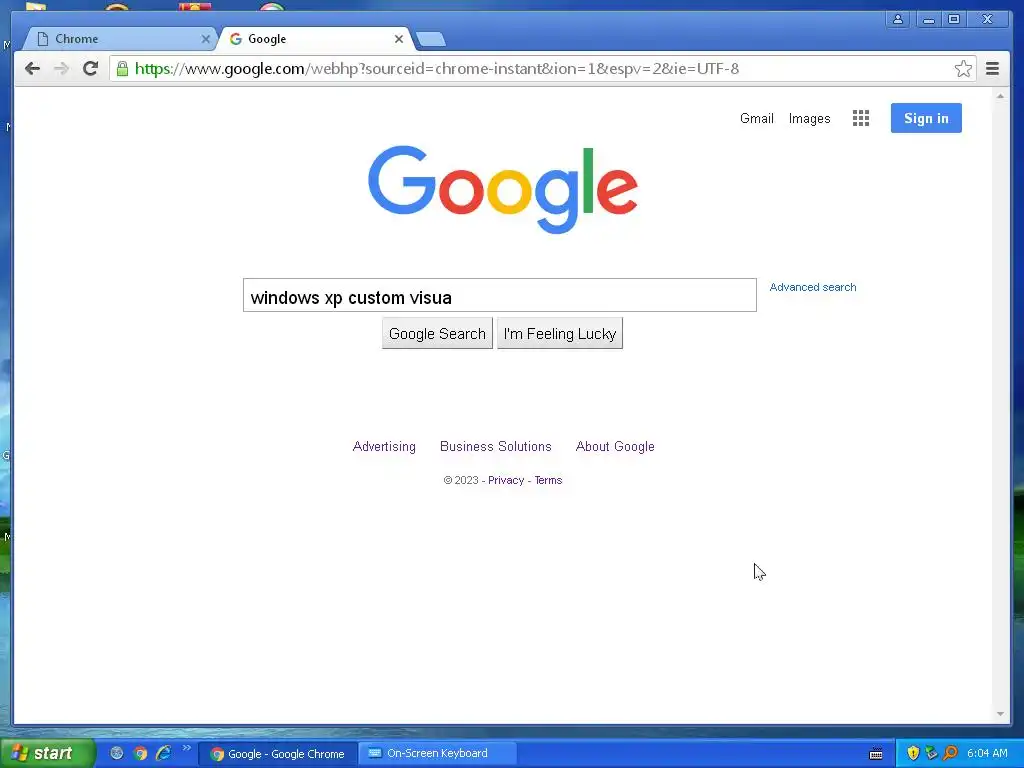Image resolution: width=1024 pixels, height=768 pixels.
Task: Open Images link
Action: tap(809, 118)
